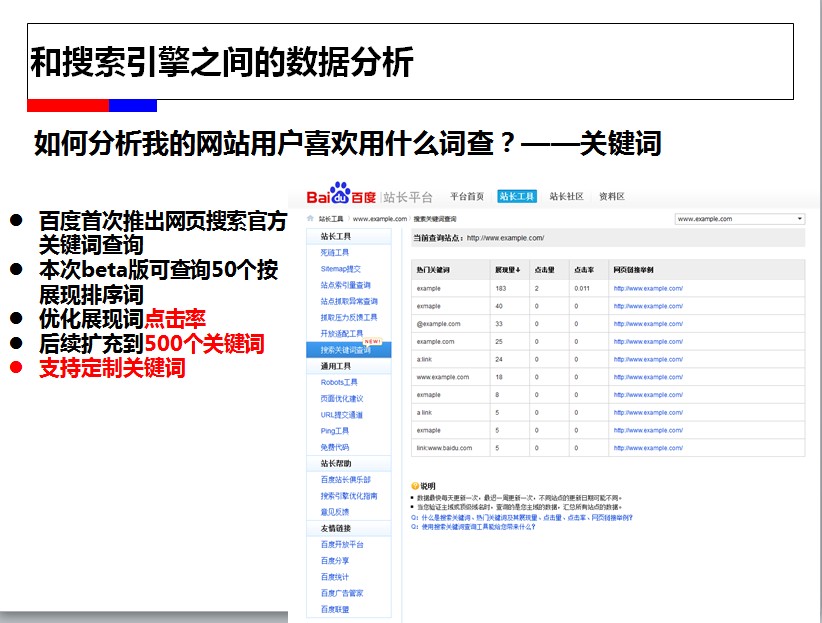Select the 站长工具 top tab
The image size is (822, 623).
tap(517, 196)
